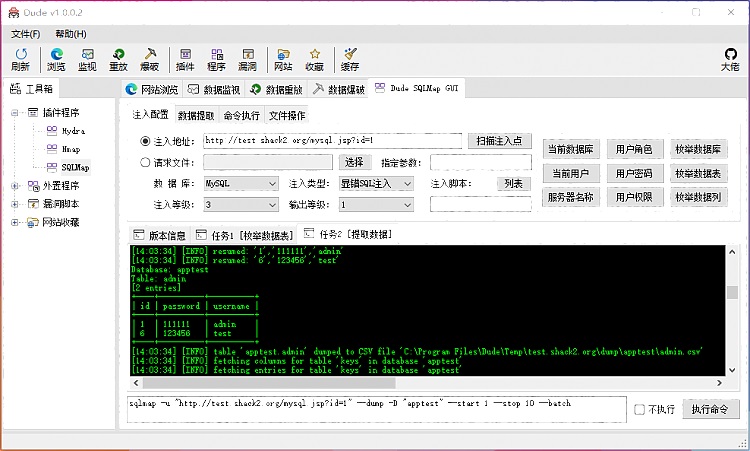The image size is (750, 451).
Task: Open the 输出等级 dropdown
Action: (376, 205)
